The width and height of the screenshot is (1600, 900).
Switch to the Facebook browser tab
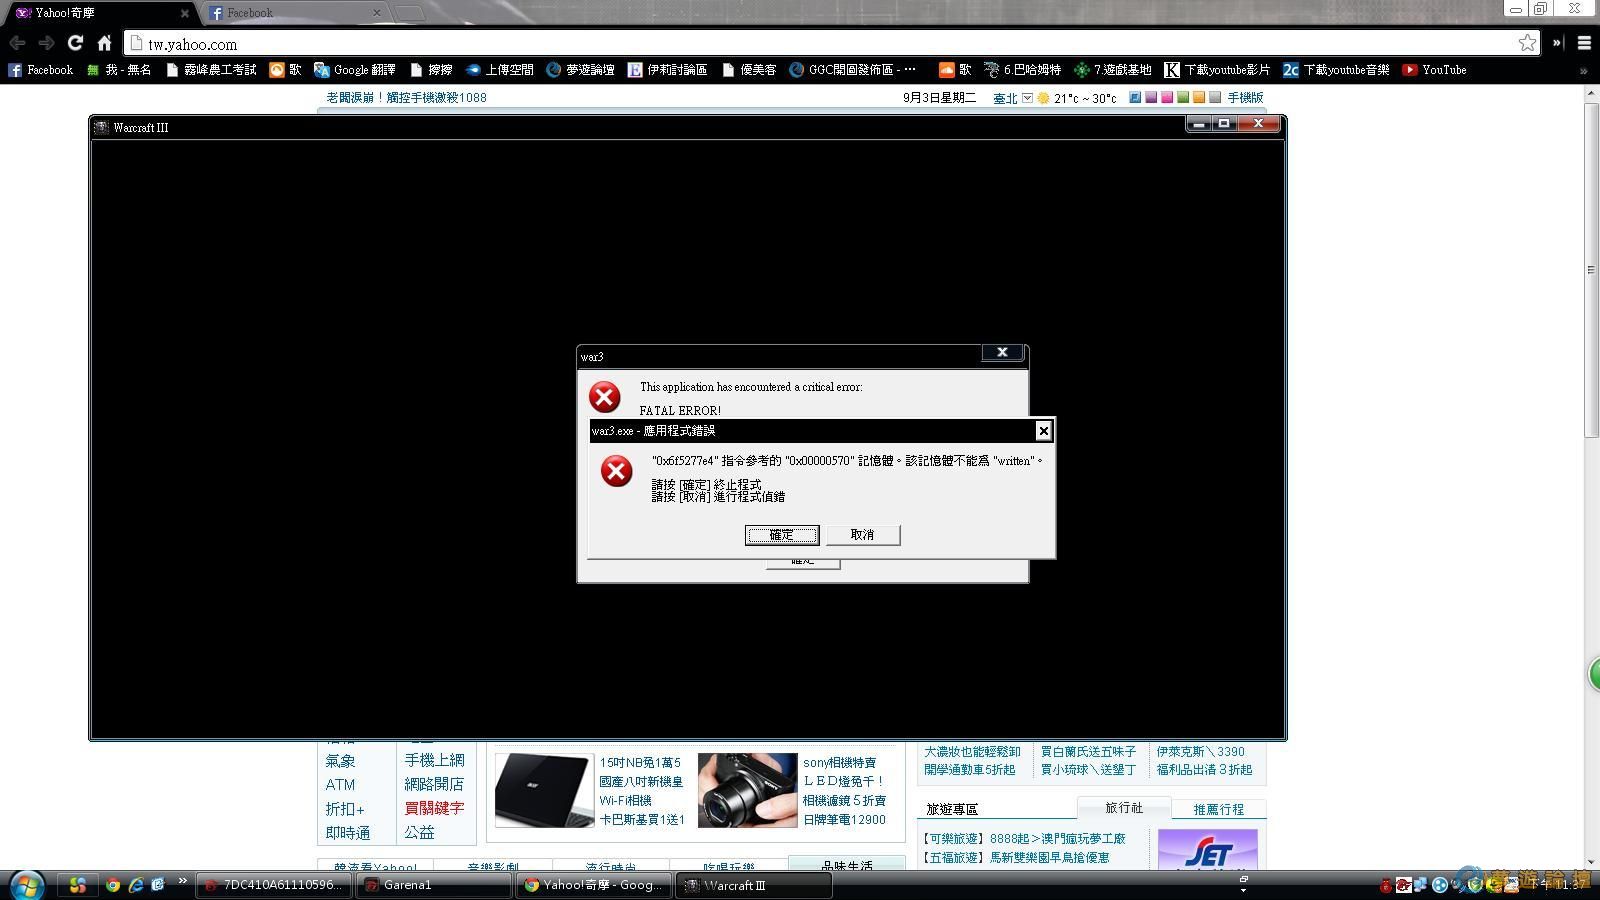pyautogui.click(x=290, y=13)
